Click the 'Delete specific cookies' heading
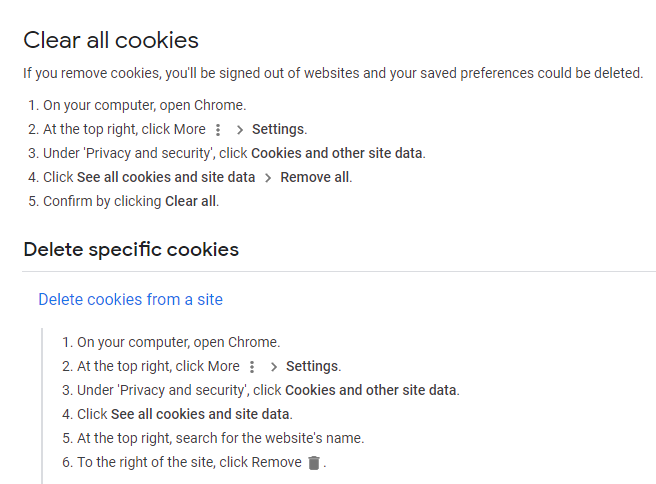Image resolution: width=656 pixels, height=484 pixels. click(131, 250)
